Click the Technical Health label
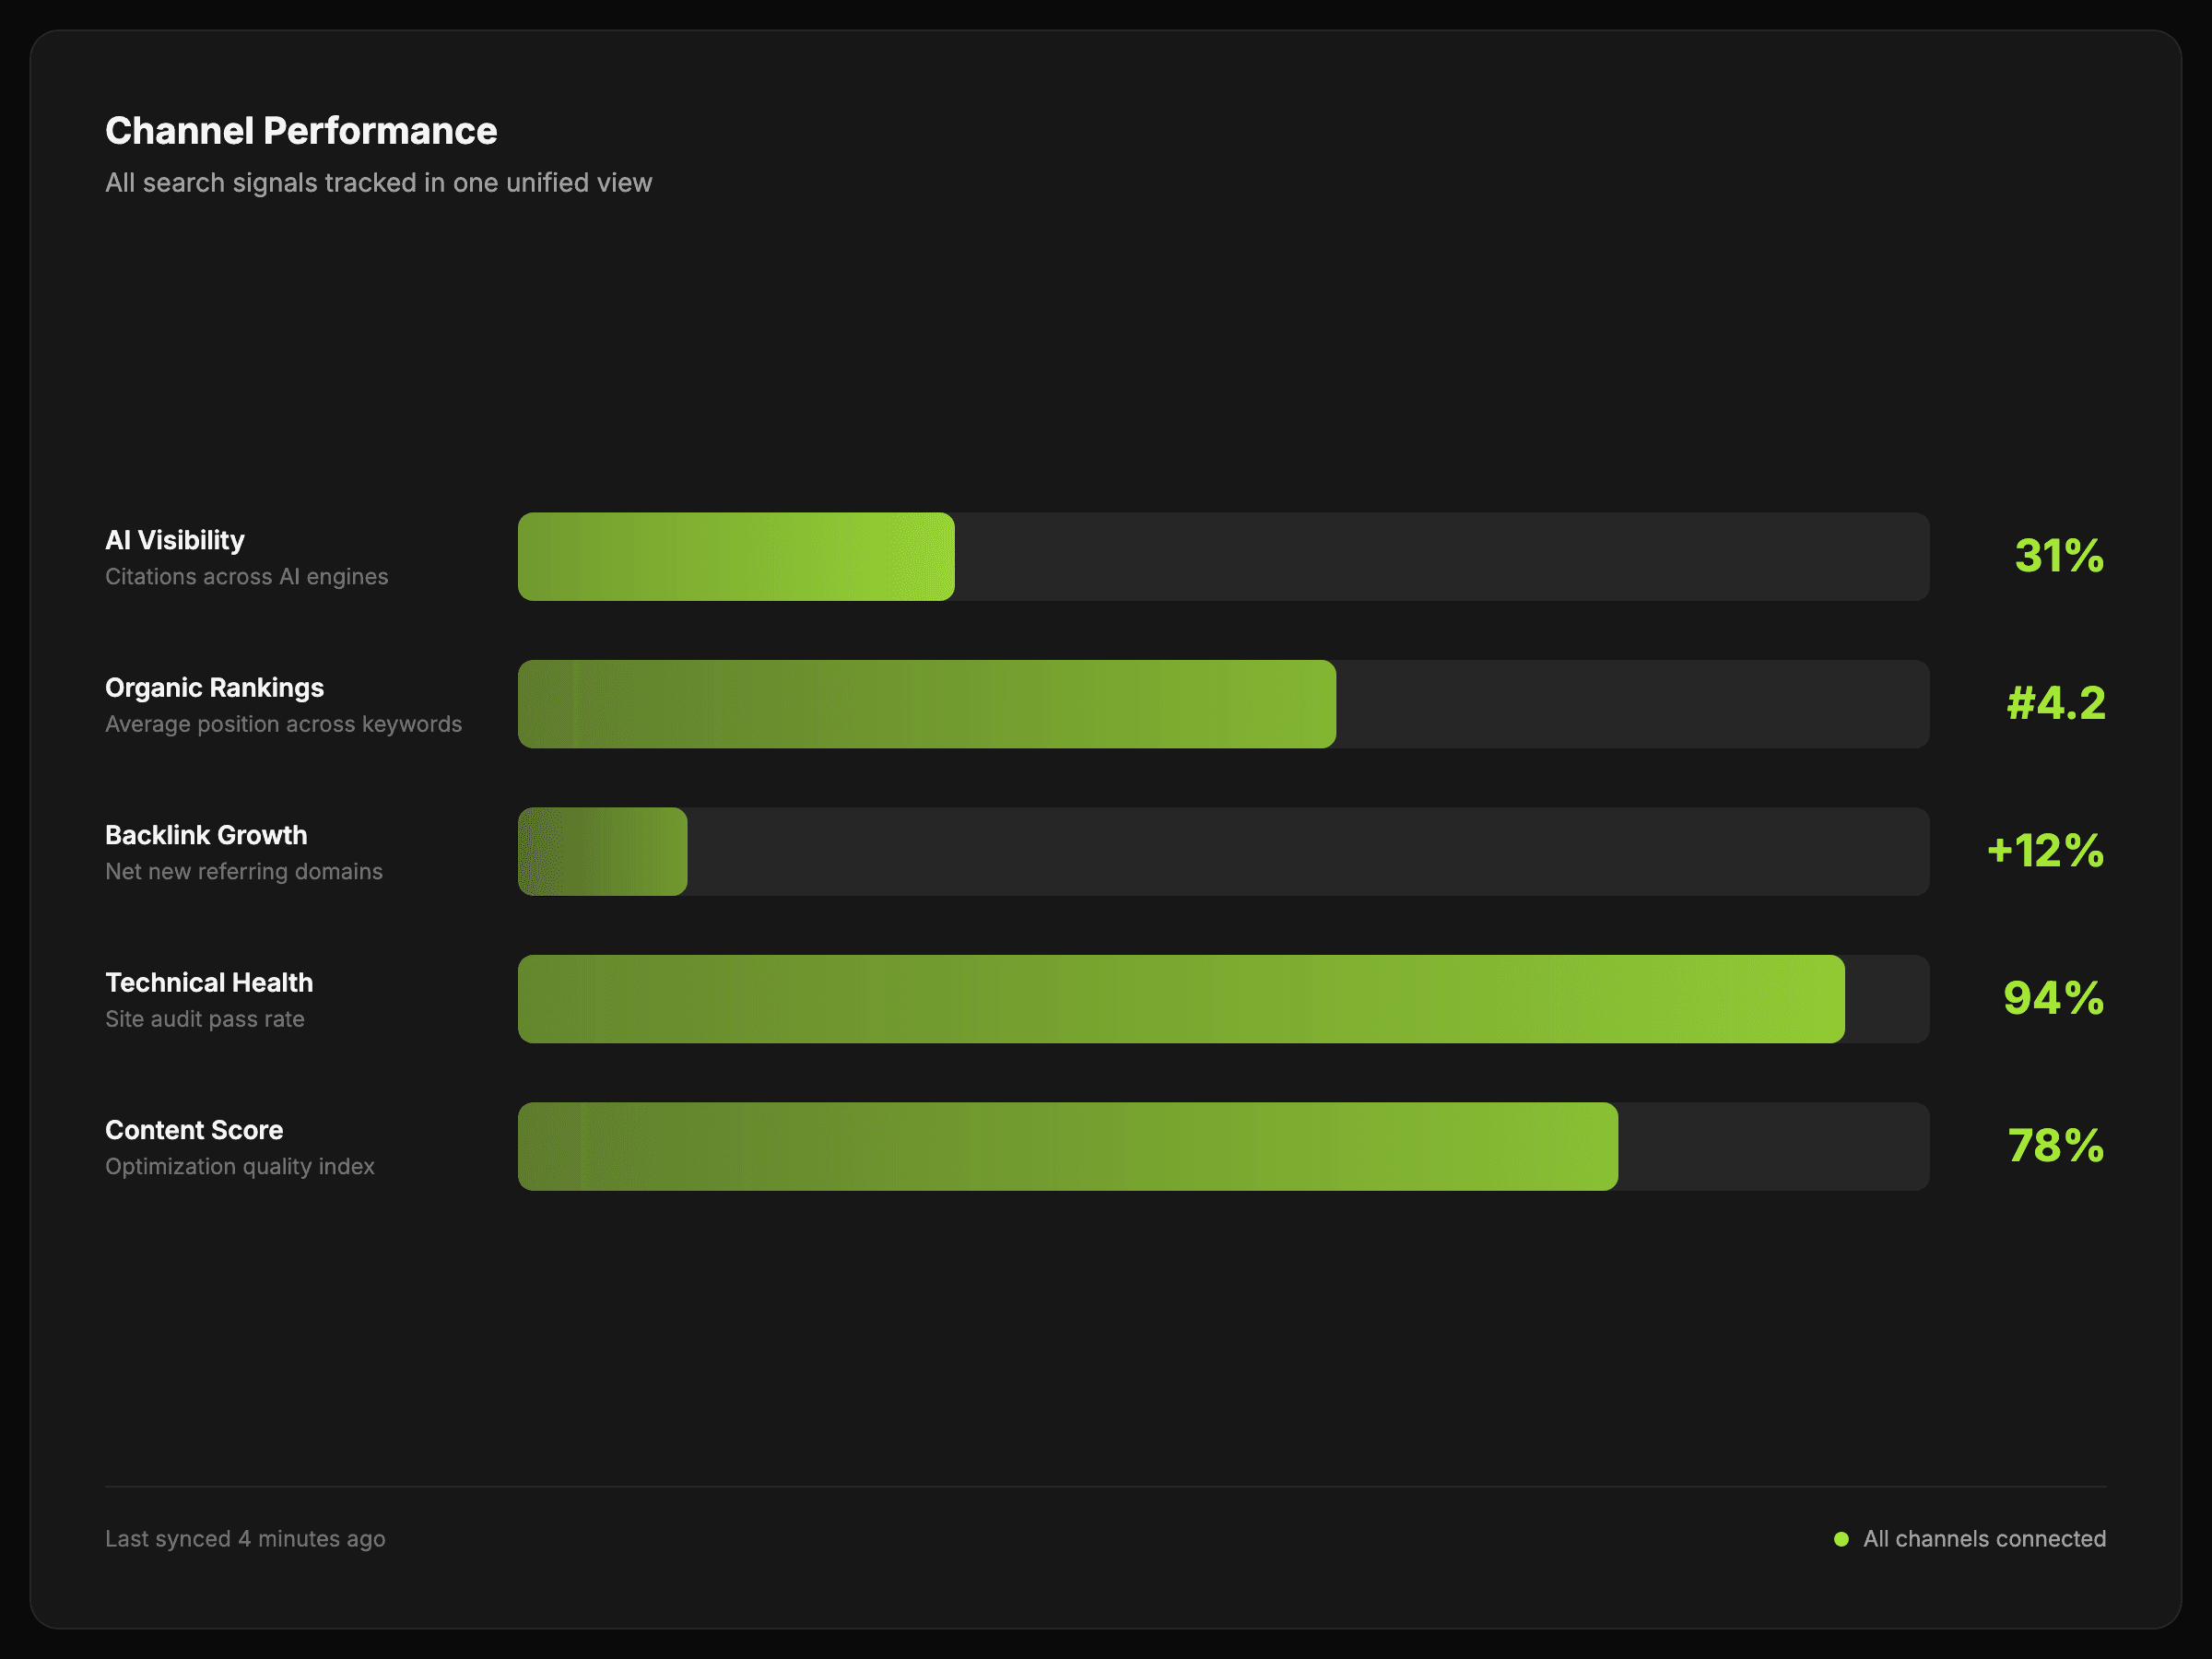The image size is (2212, 1659). pos(209,983)
